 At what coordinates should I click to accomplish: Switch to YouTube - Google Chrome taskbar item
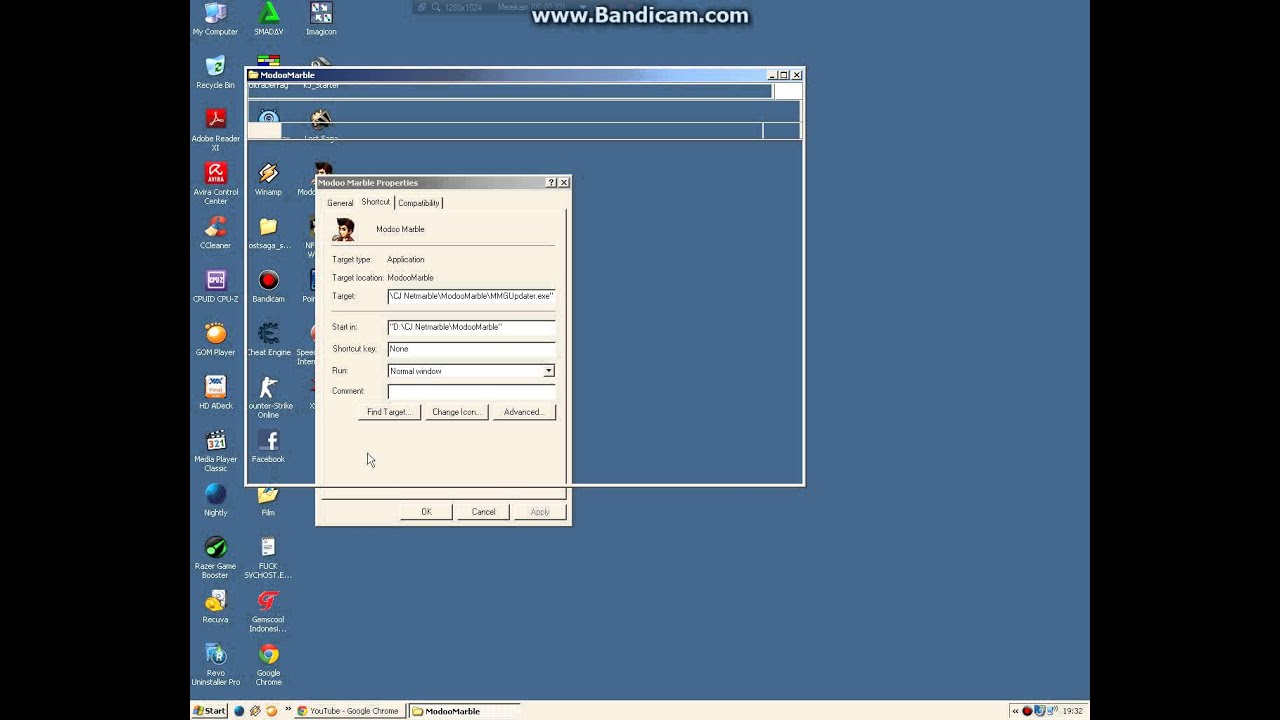point(348,711)
